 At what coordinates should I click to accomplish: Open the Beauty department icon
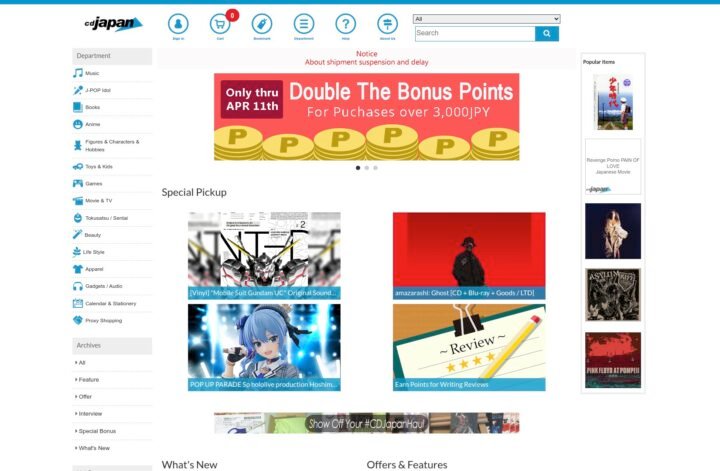(x=78, y=235)
